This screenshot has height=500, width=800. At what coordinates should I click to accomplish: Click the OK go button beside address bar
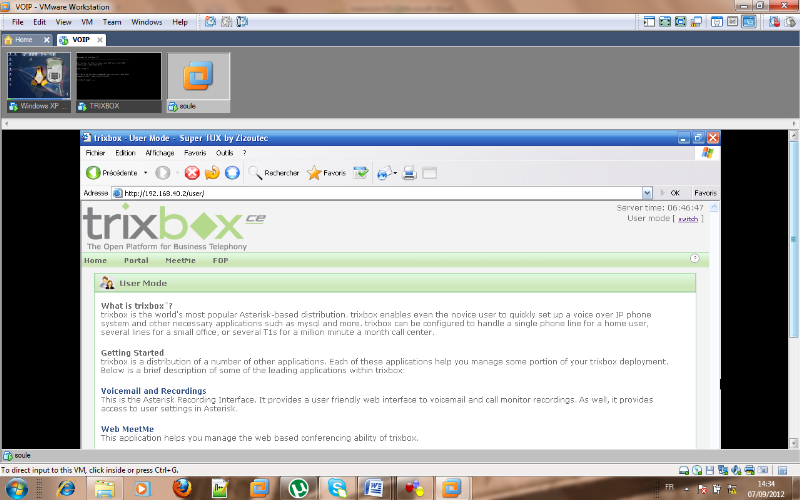click(670, 193)
